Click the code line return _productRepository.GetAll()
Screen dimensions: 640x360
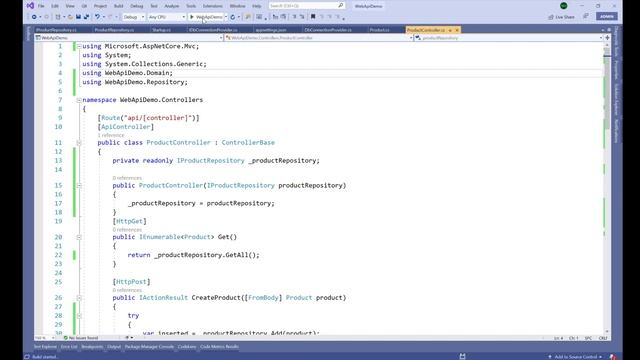coord(193,255)
